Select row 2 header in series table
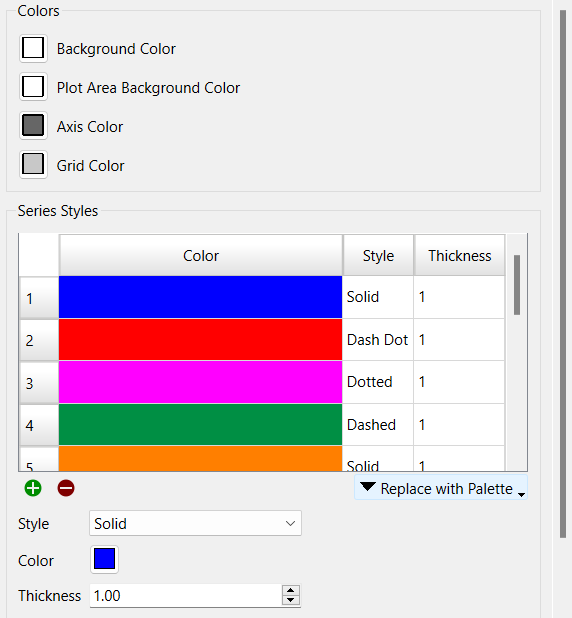Viewport: 572px width, 618px height. pos(39,340)
